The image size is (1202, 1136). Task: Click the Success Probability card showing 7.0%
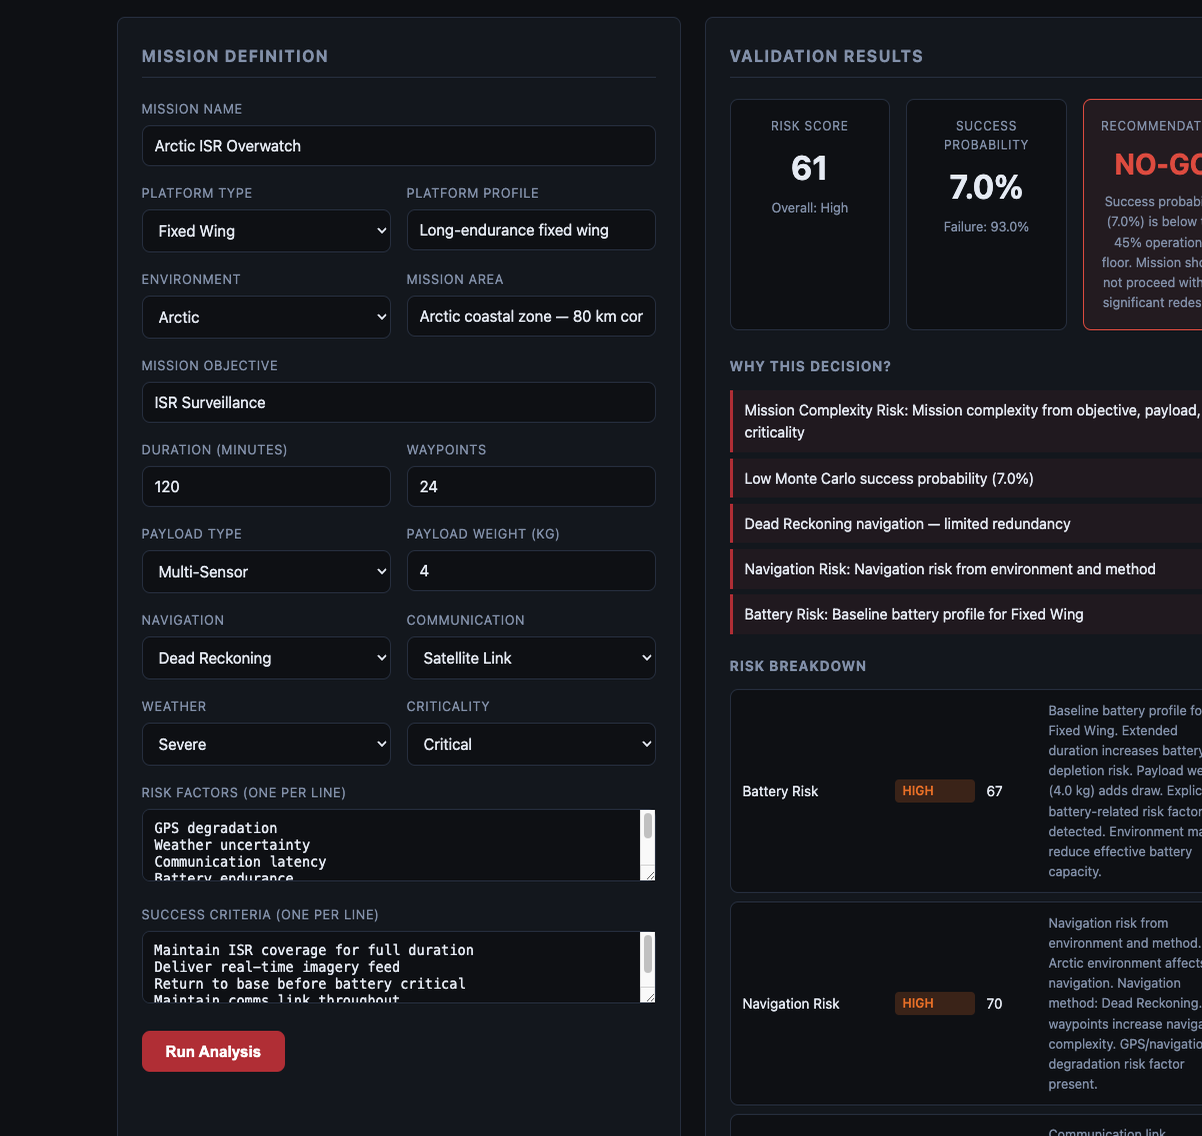pos(986,214)
